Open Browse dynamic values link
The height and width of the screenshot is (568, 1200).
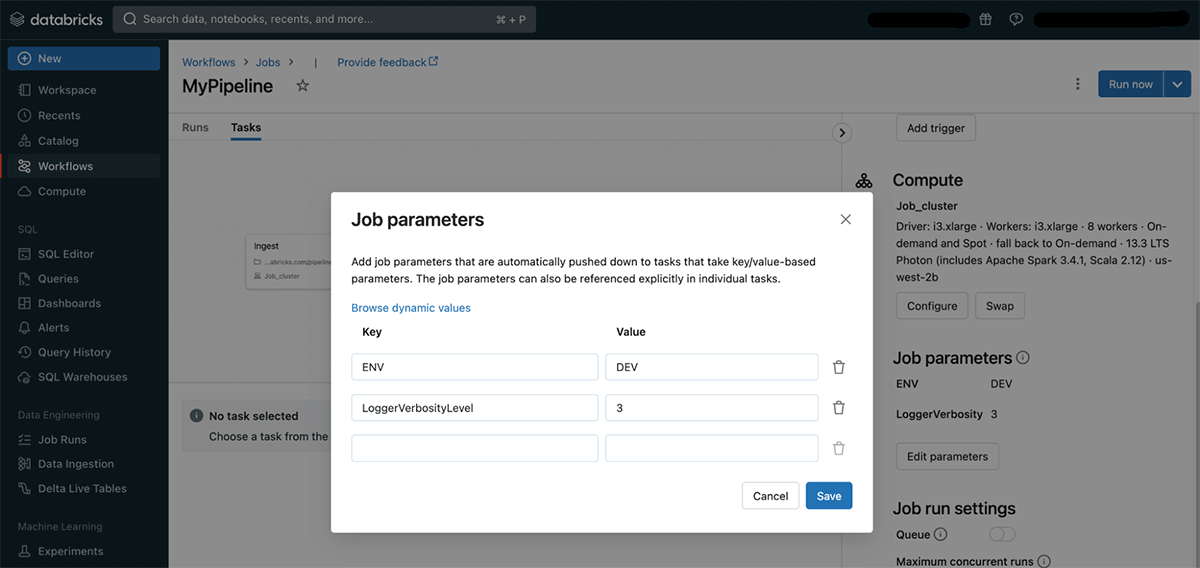[x=411, y=308]
